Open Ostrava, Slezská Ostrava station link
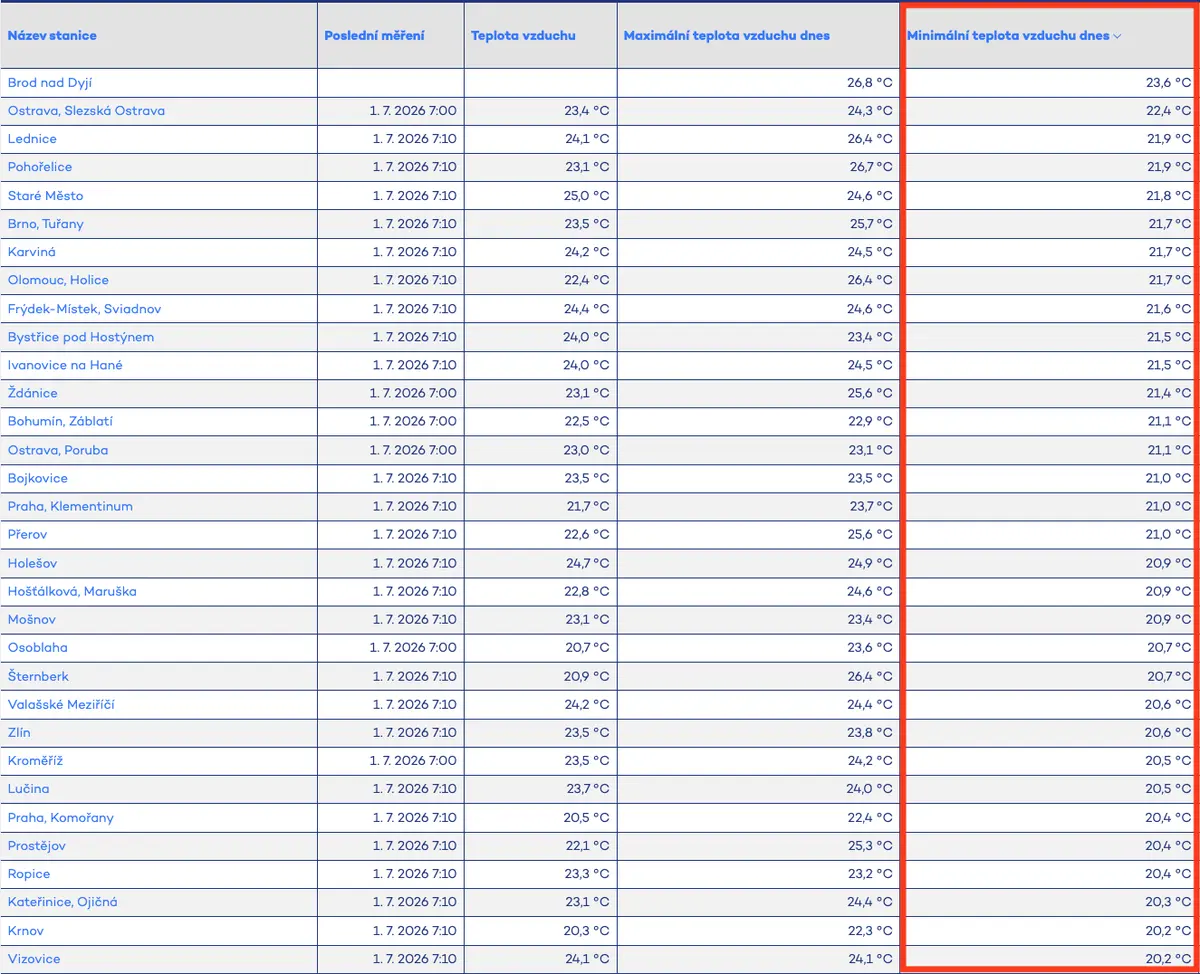 point(86,111)
